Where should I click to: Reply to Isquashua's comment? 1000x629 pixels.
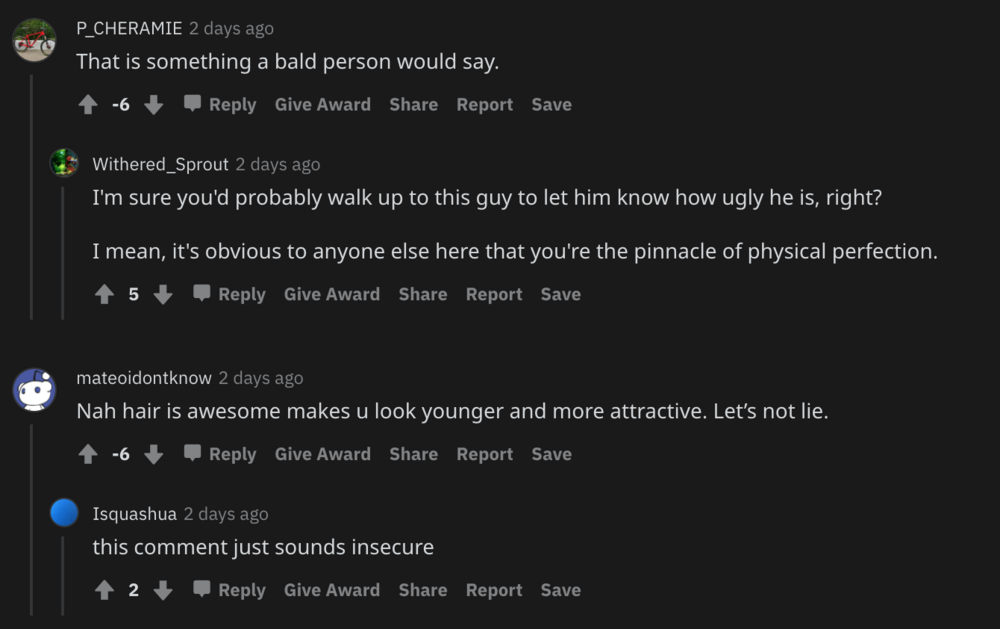click(229, 591)
